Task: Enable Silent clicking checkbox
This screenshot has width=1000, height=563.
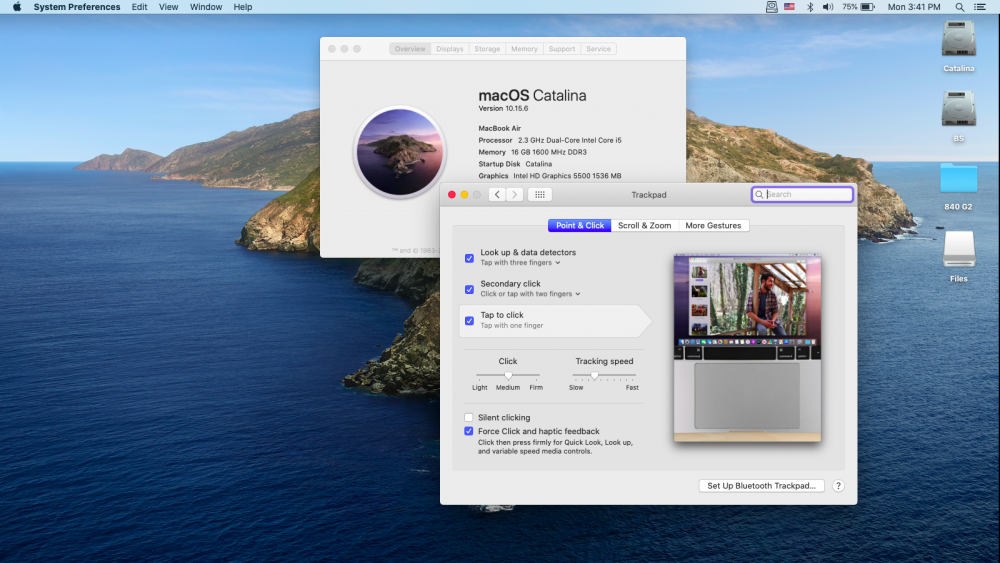Action: [x=469, y=418]
